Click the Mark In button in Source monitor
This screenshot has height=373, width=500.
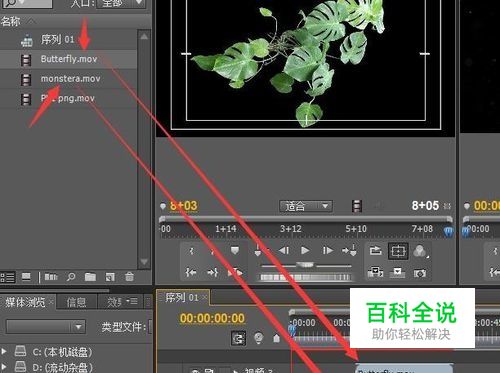(191, 251)
